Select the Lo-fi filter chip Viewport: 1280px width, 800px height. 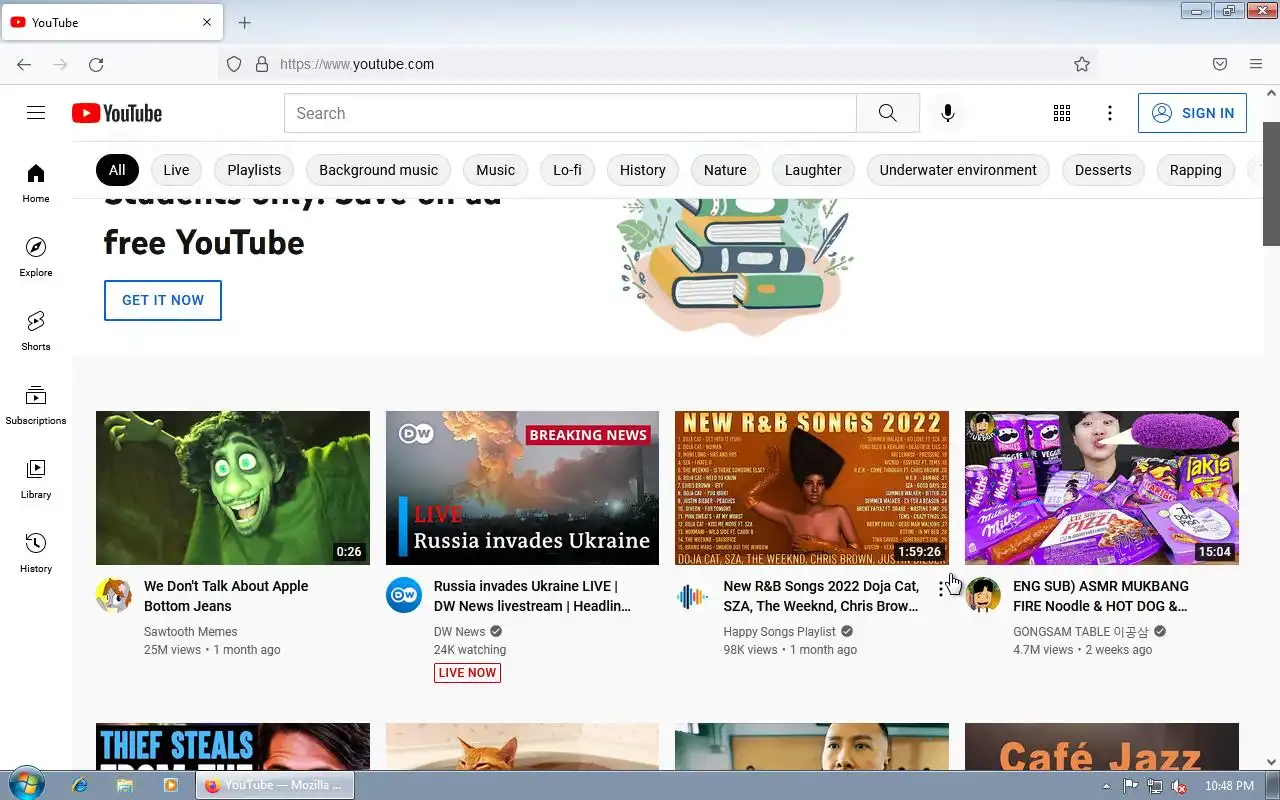567,170
